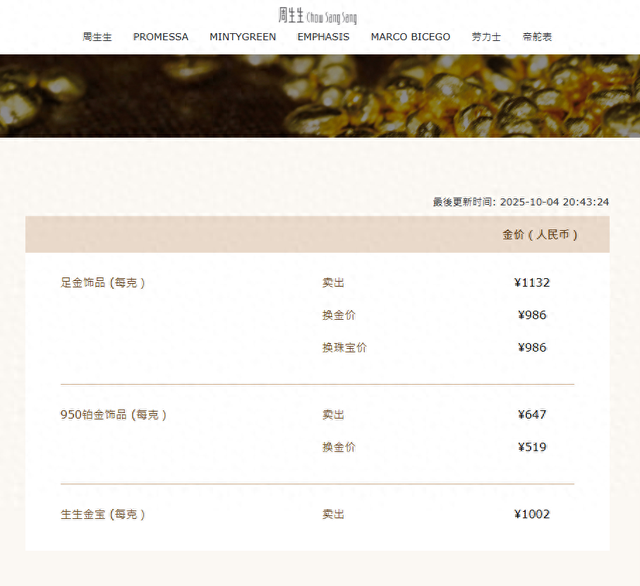This screenshot has width=640, height=586.
Task: Open the MARCO BICEGO menu item
Action: click(x=411, y=37)
